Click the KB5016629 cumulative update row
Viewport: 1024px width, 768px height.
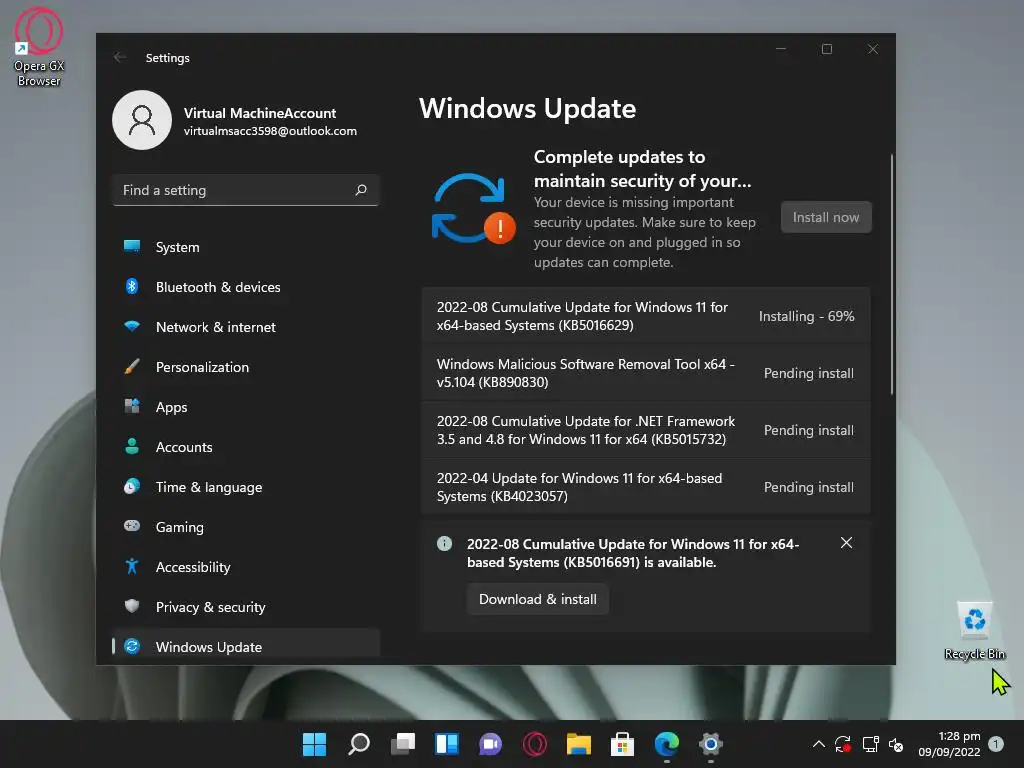[646, 315]
